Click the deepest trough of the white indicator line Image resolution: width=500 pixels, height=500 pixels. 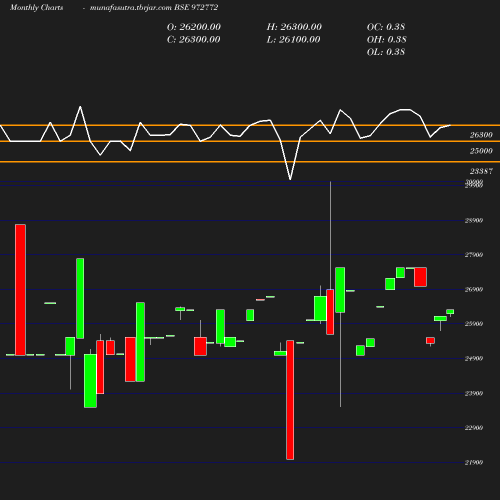[x=290, y=179]
